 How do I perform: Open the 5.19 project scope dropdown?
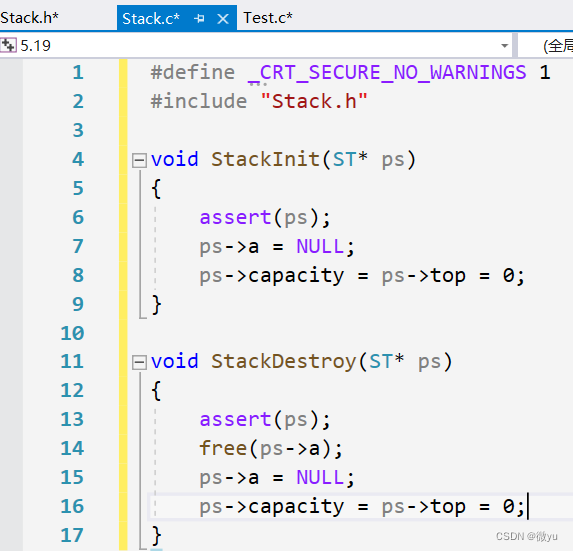(504, 46)
